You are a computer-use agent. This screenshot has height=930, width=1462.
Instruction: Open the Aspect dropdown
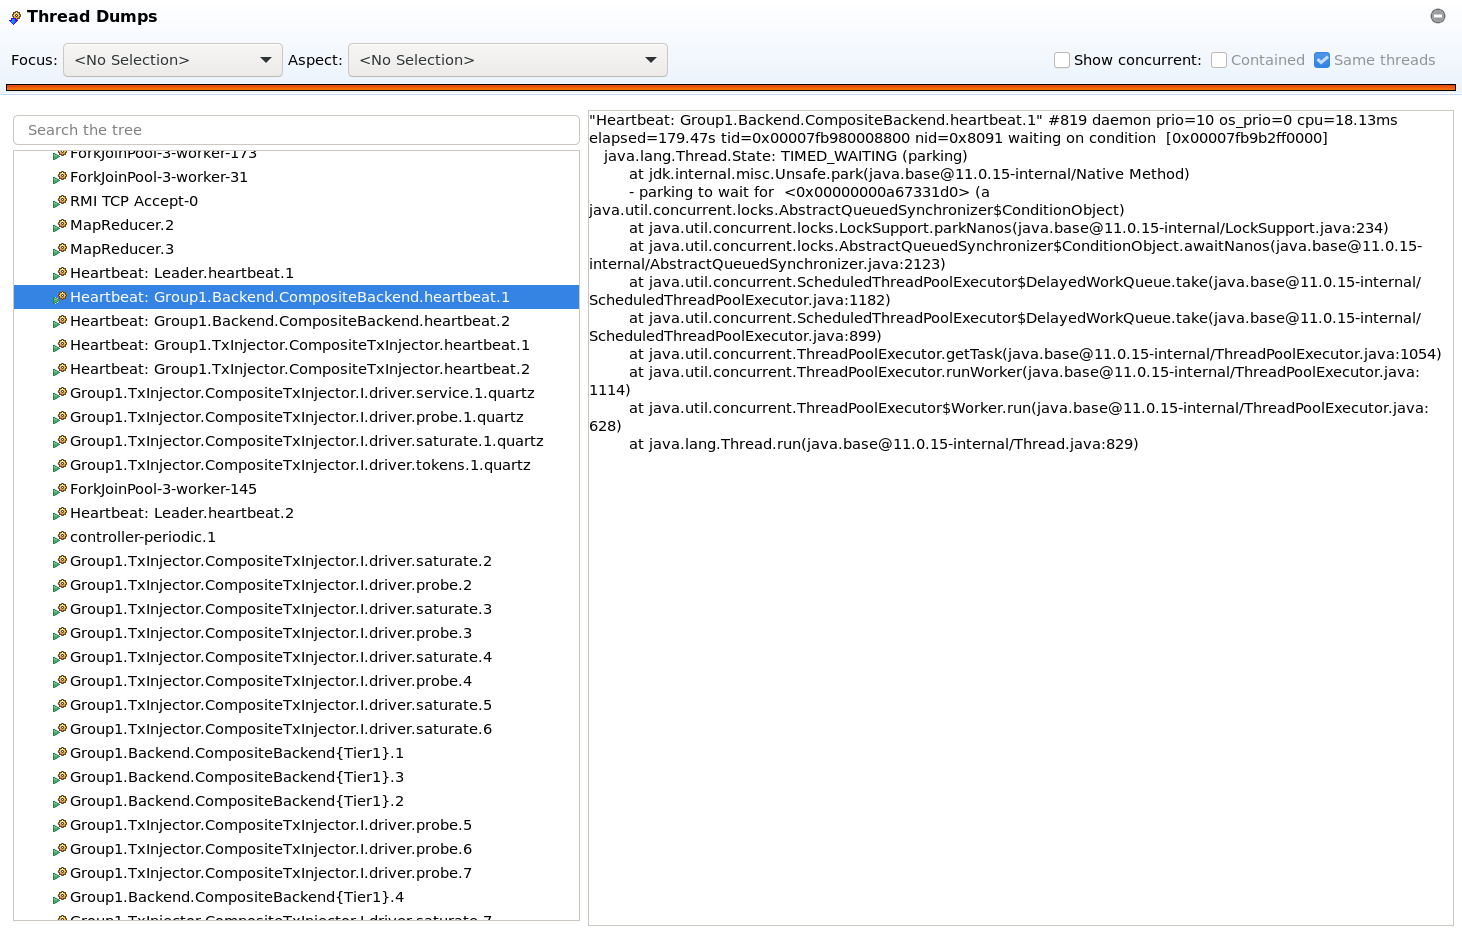[507, 60]
